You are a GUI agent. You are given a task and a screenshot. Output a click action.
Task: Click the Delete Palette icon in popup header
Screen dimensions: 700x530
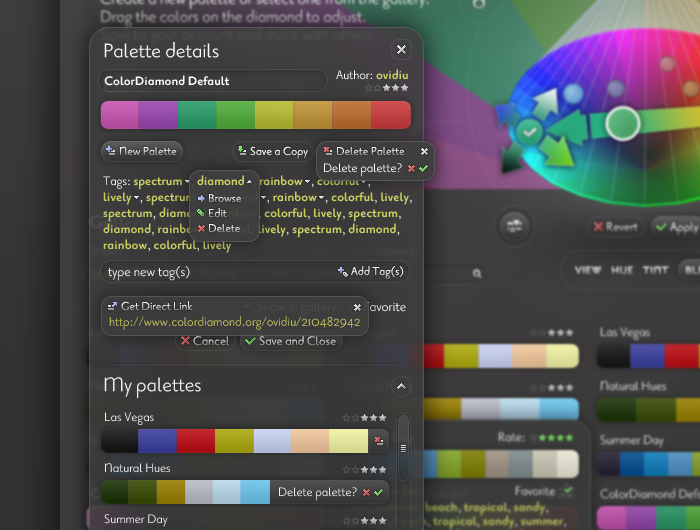click(328, 151)
